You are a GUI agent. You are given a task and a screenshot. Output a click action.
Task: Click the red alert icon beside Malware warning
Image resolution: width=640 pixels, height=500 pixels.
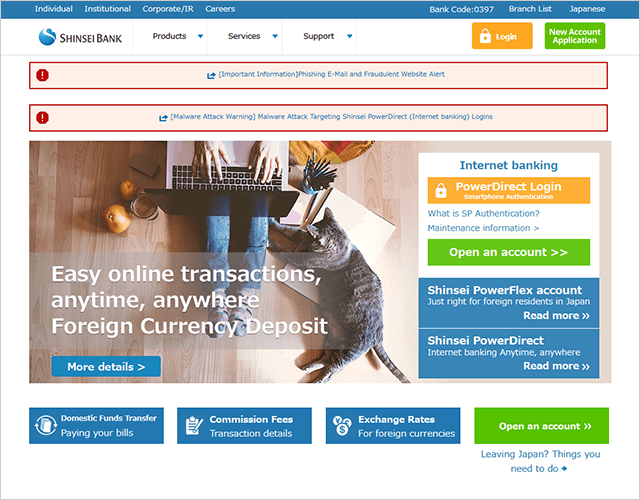pyautogui.click(x=42, y=117)
